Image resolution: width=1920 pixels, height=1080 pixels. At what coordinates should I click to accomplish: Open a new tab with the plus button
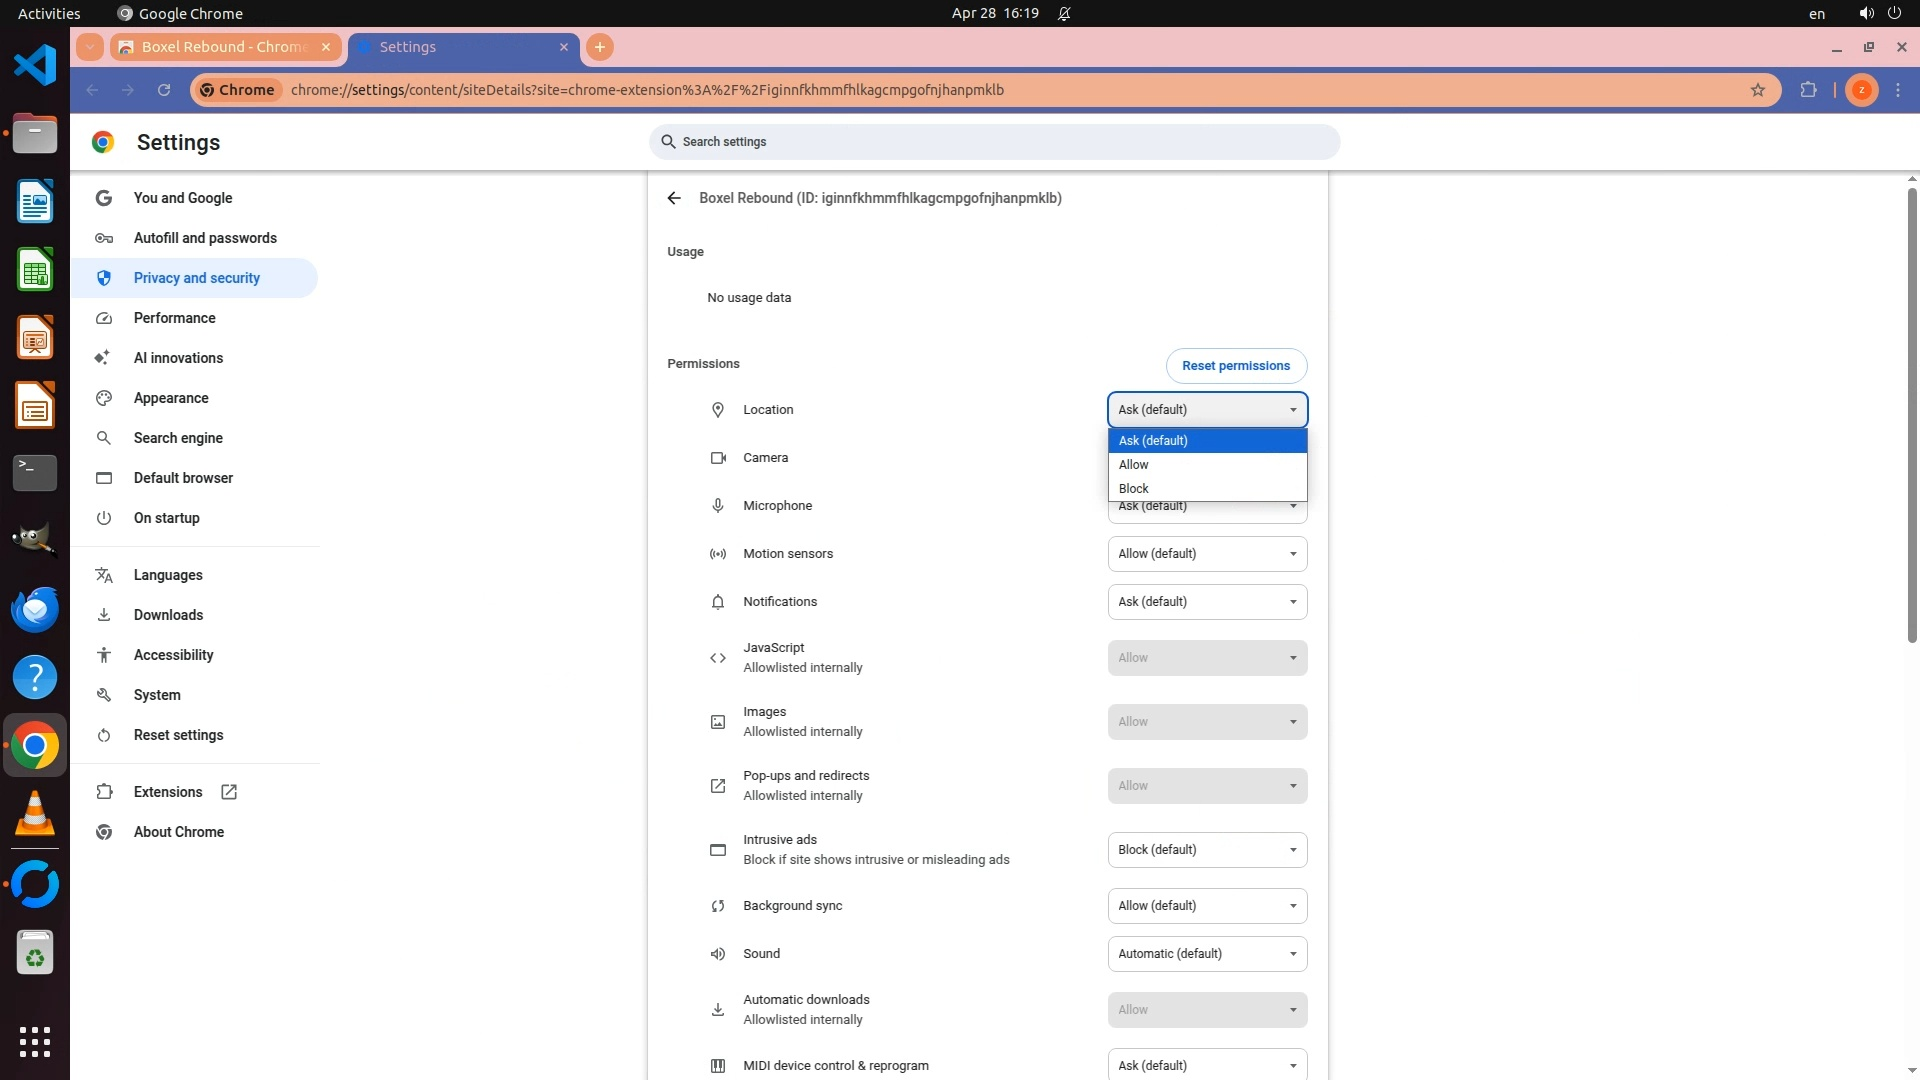point(600,47)
